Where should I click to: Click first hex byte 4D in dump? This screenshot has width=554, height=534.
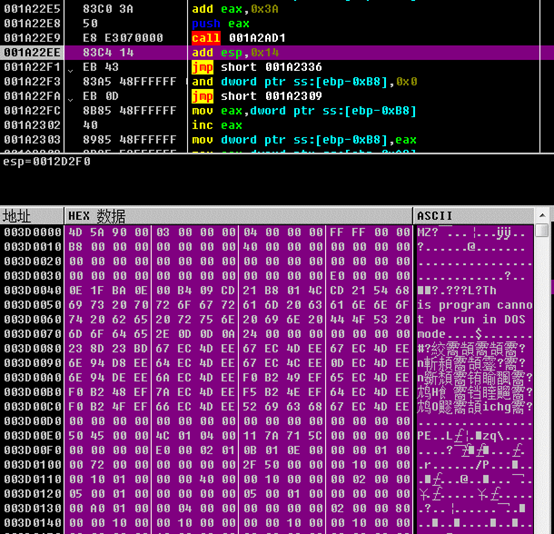pyautogui.click(x=75, y=232)
